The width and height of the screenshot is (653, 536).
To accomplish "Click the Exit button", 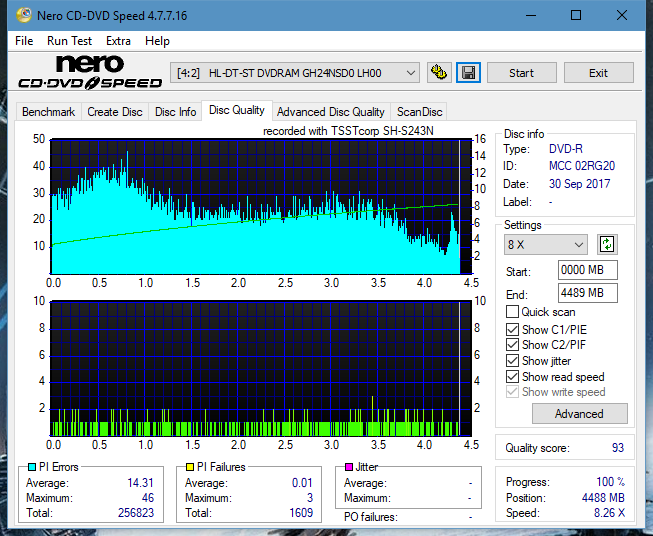I will (598, 73).
